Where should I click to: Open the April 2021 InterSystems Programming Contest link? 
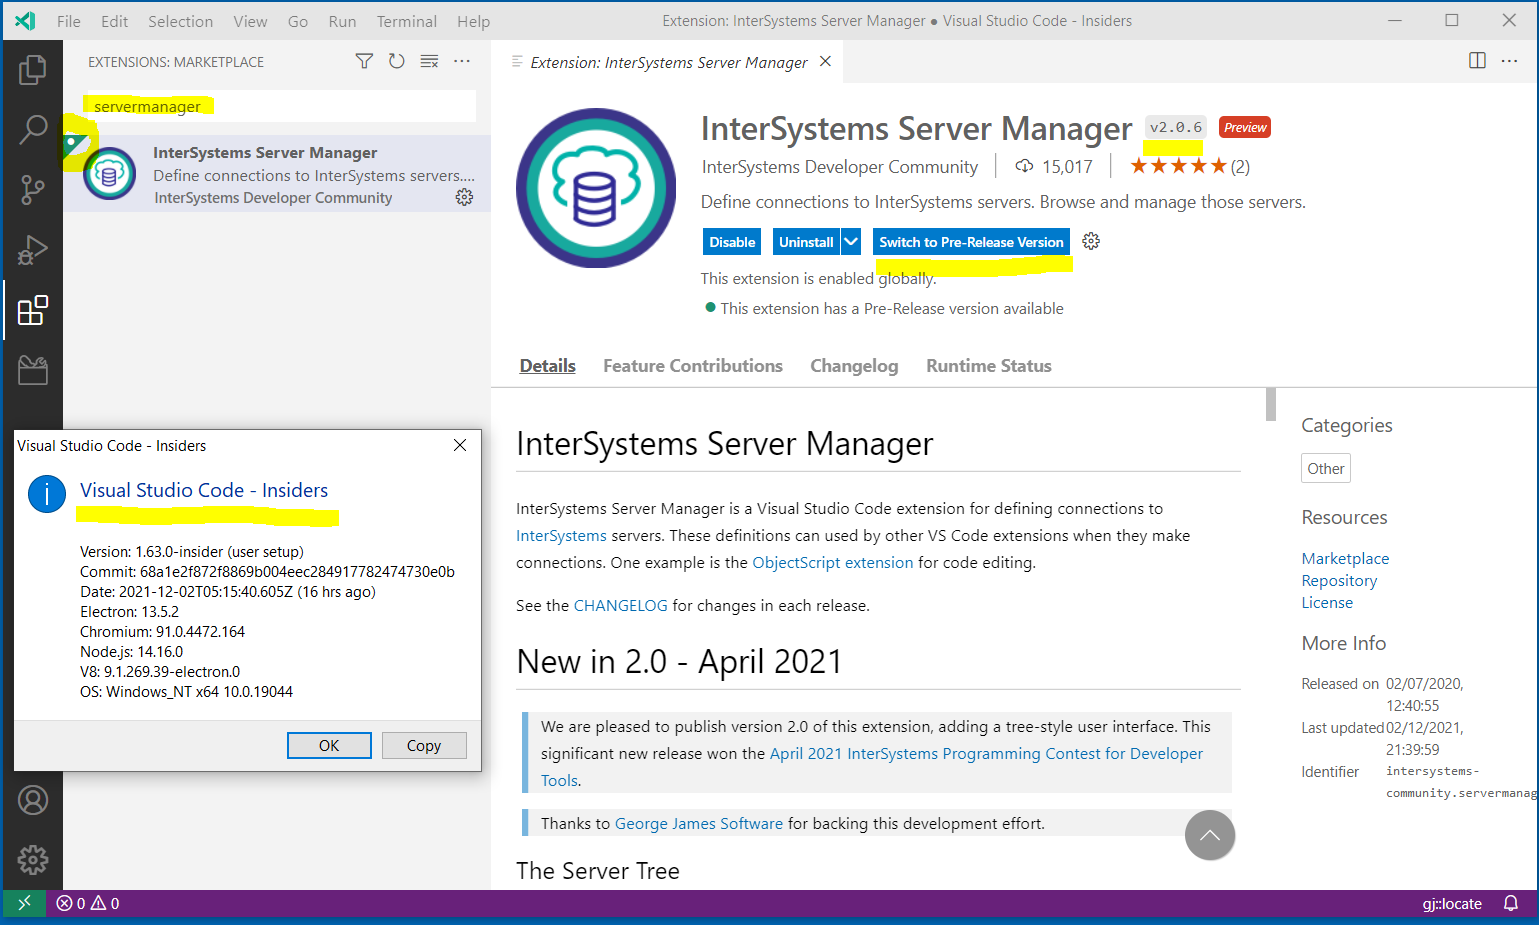coord(986,753)
